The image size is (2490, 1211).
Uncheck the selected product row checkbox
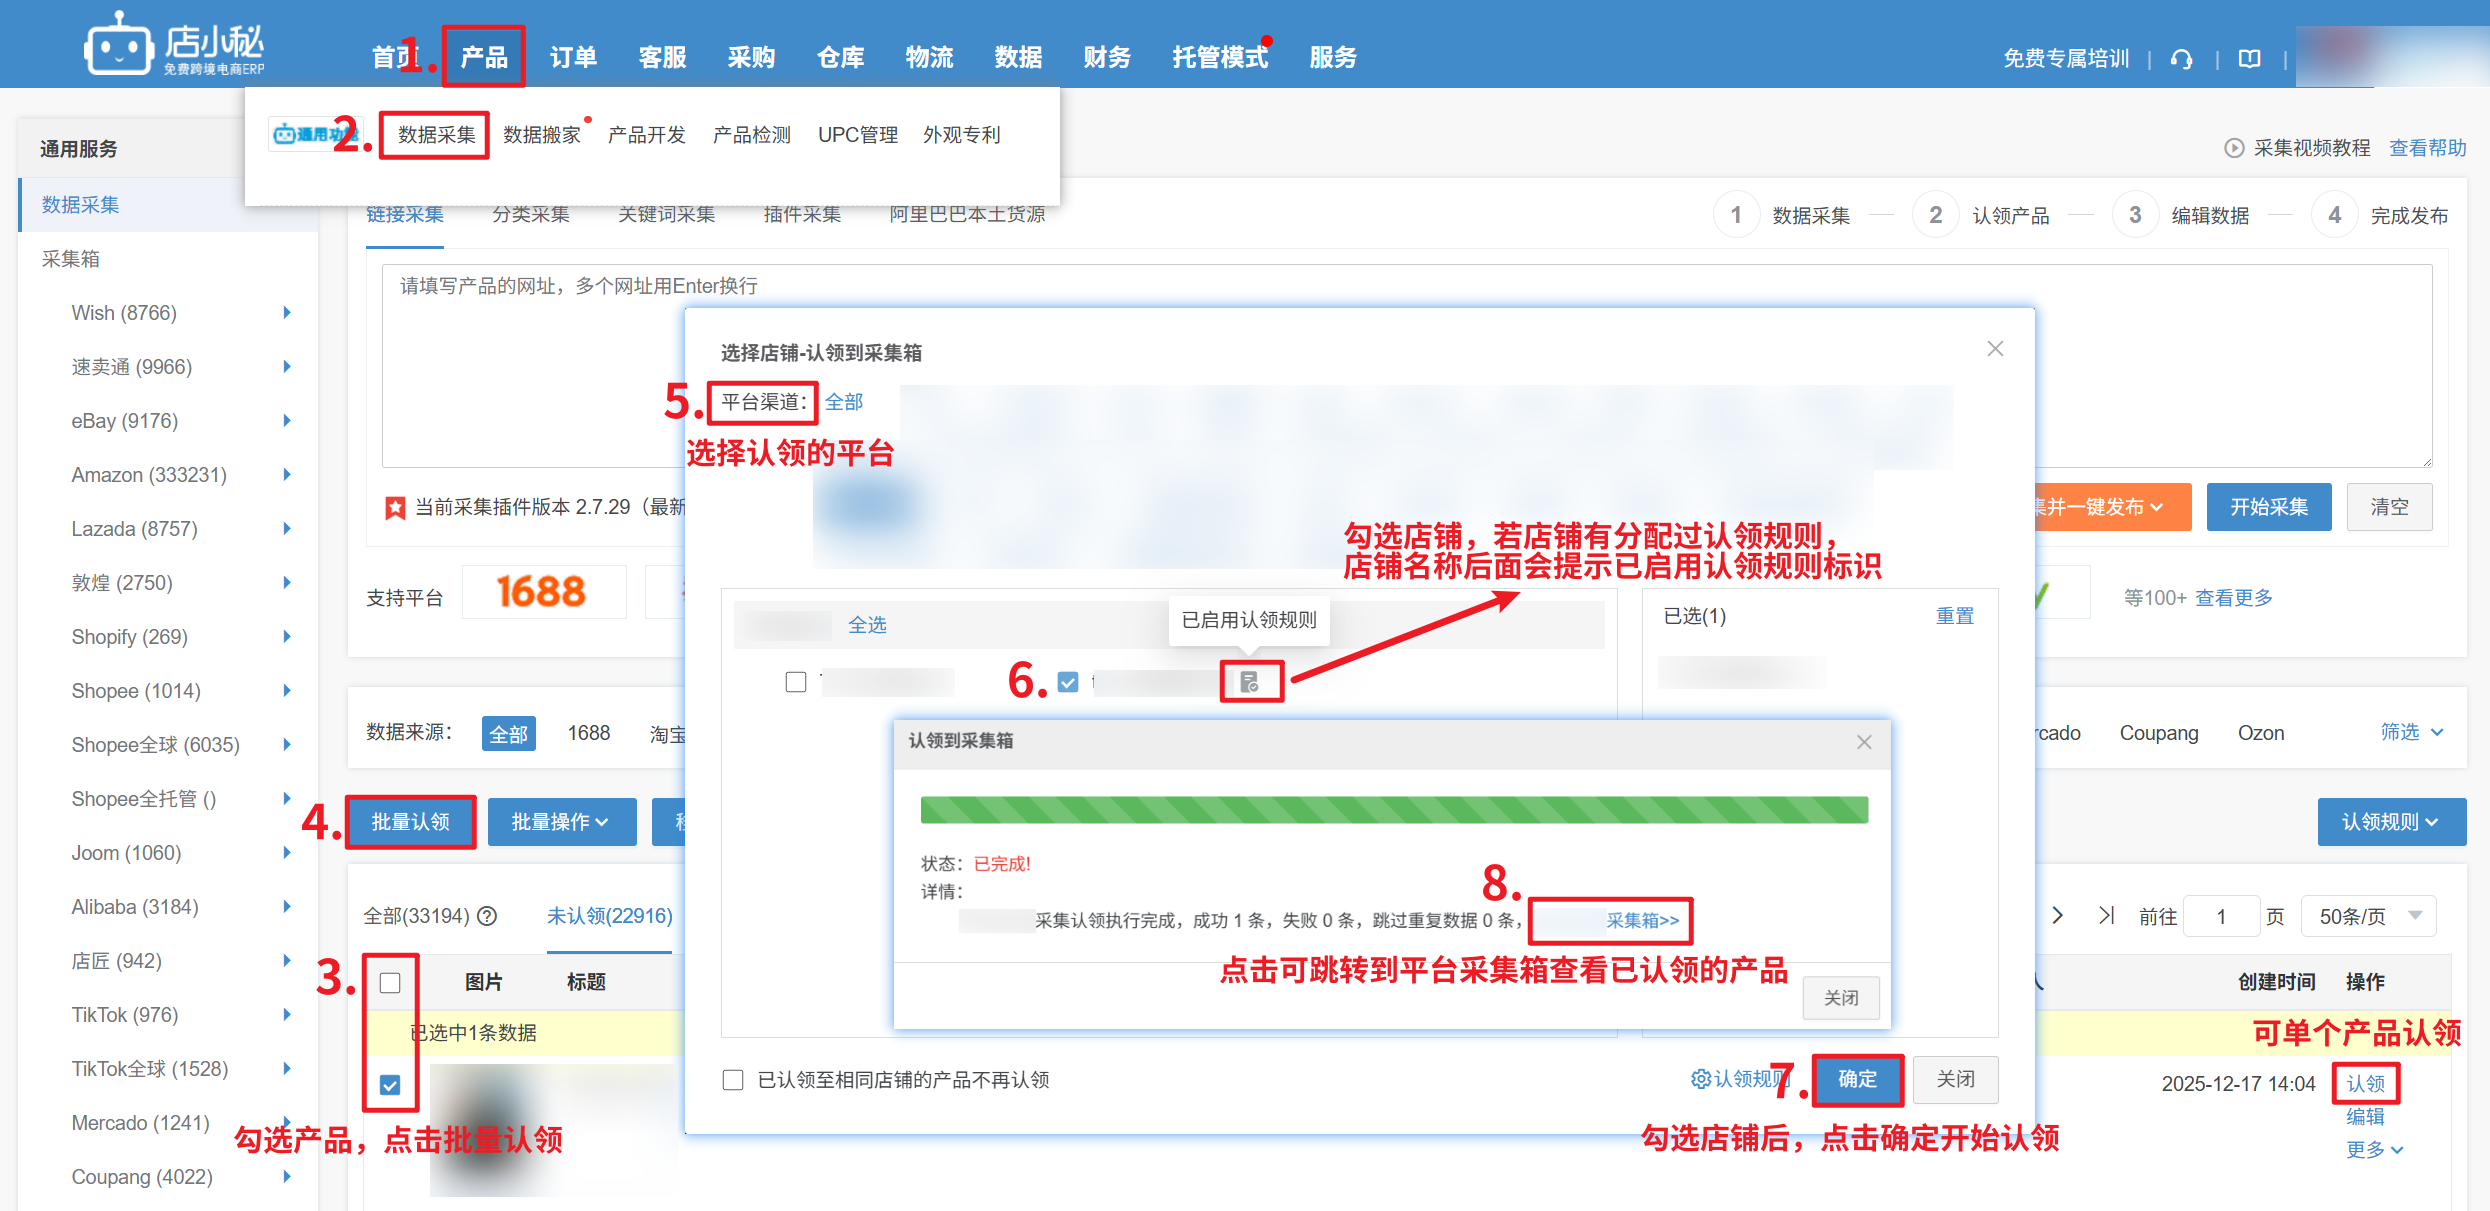click(390, 1085)
